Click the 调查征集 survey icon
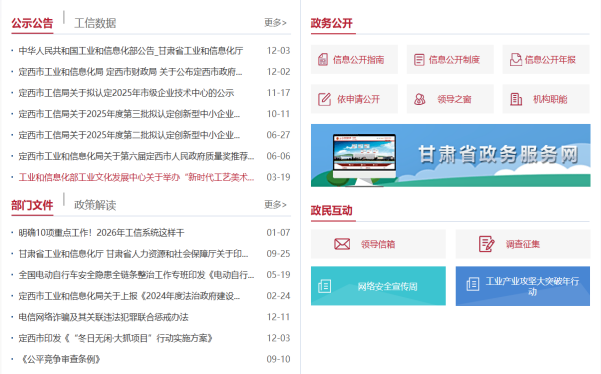Image resolution: width=601 pixels, height=374 pixels. pos(486,244)
